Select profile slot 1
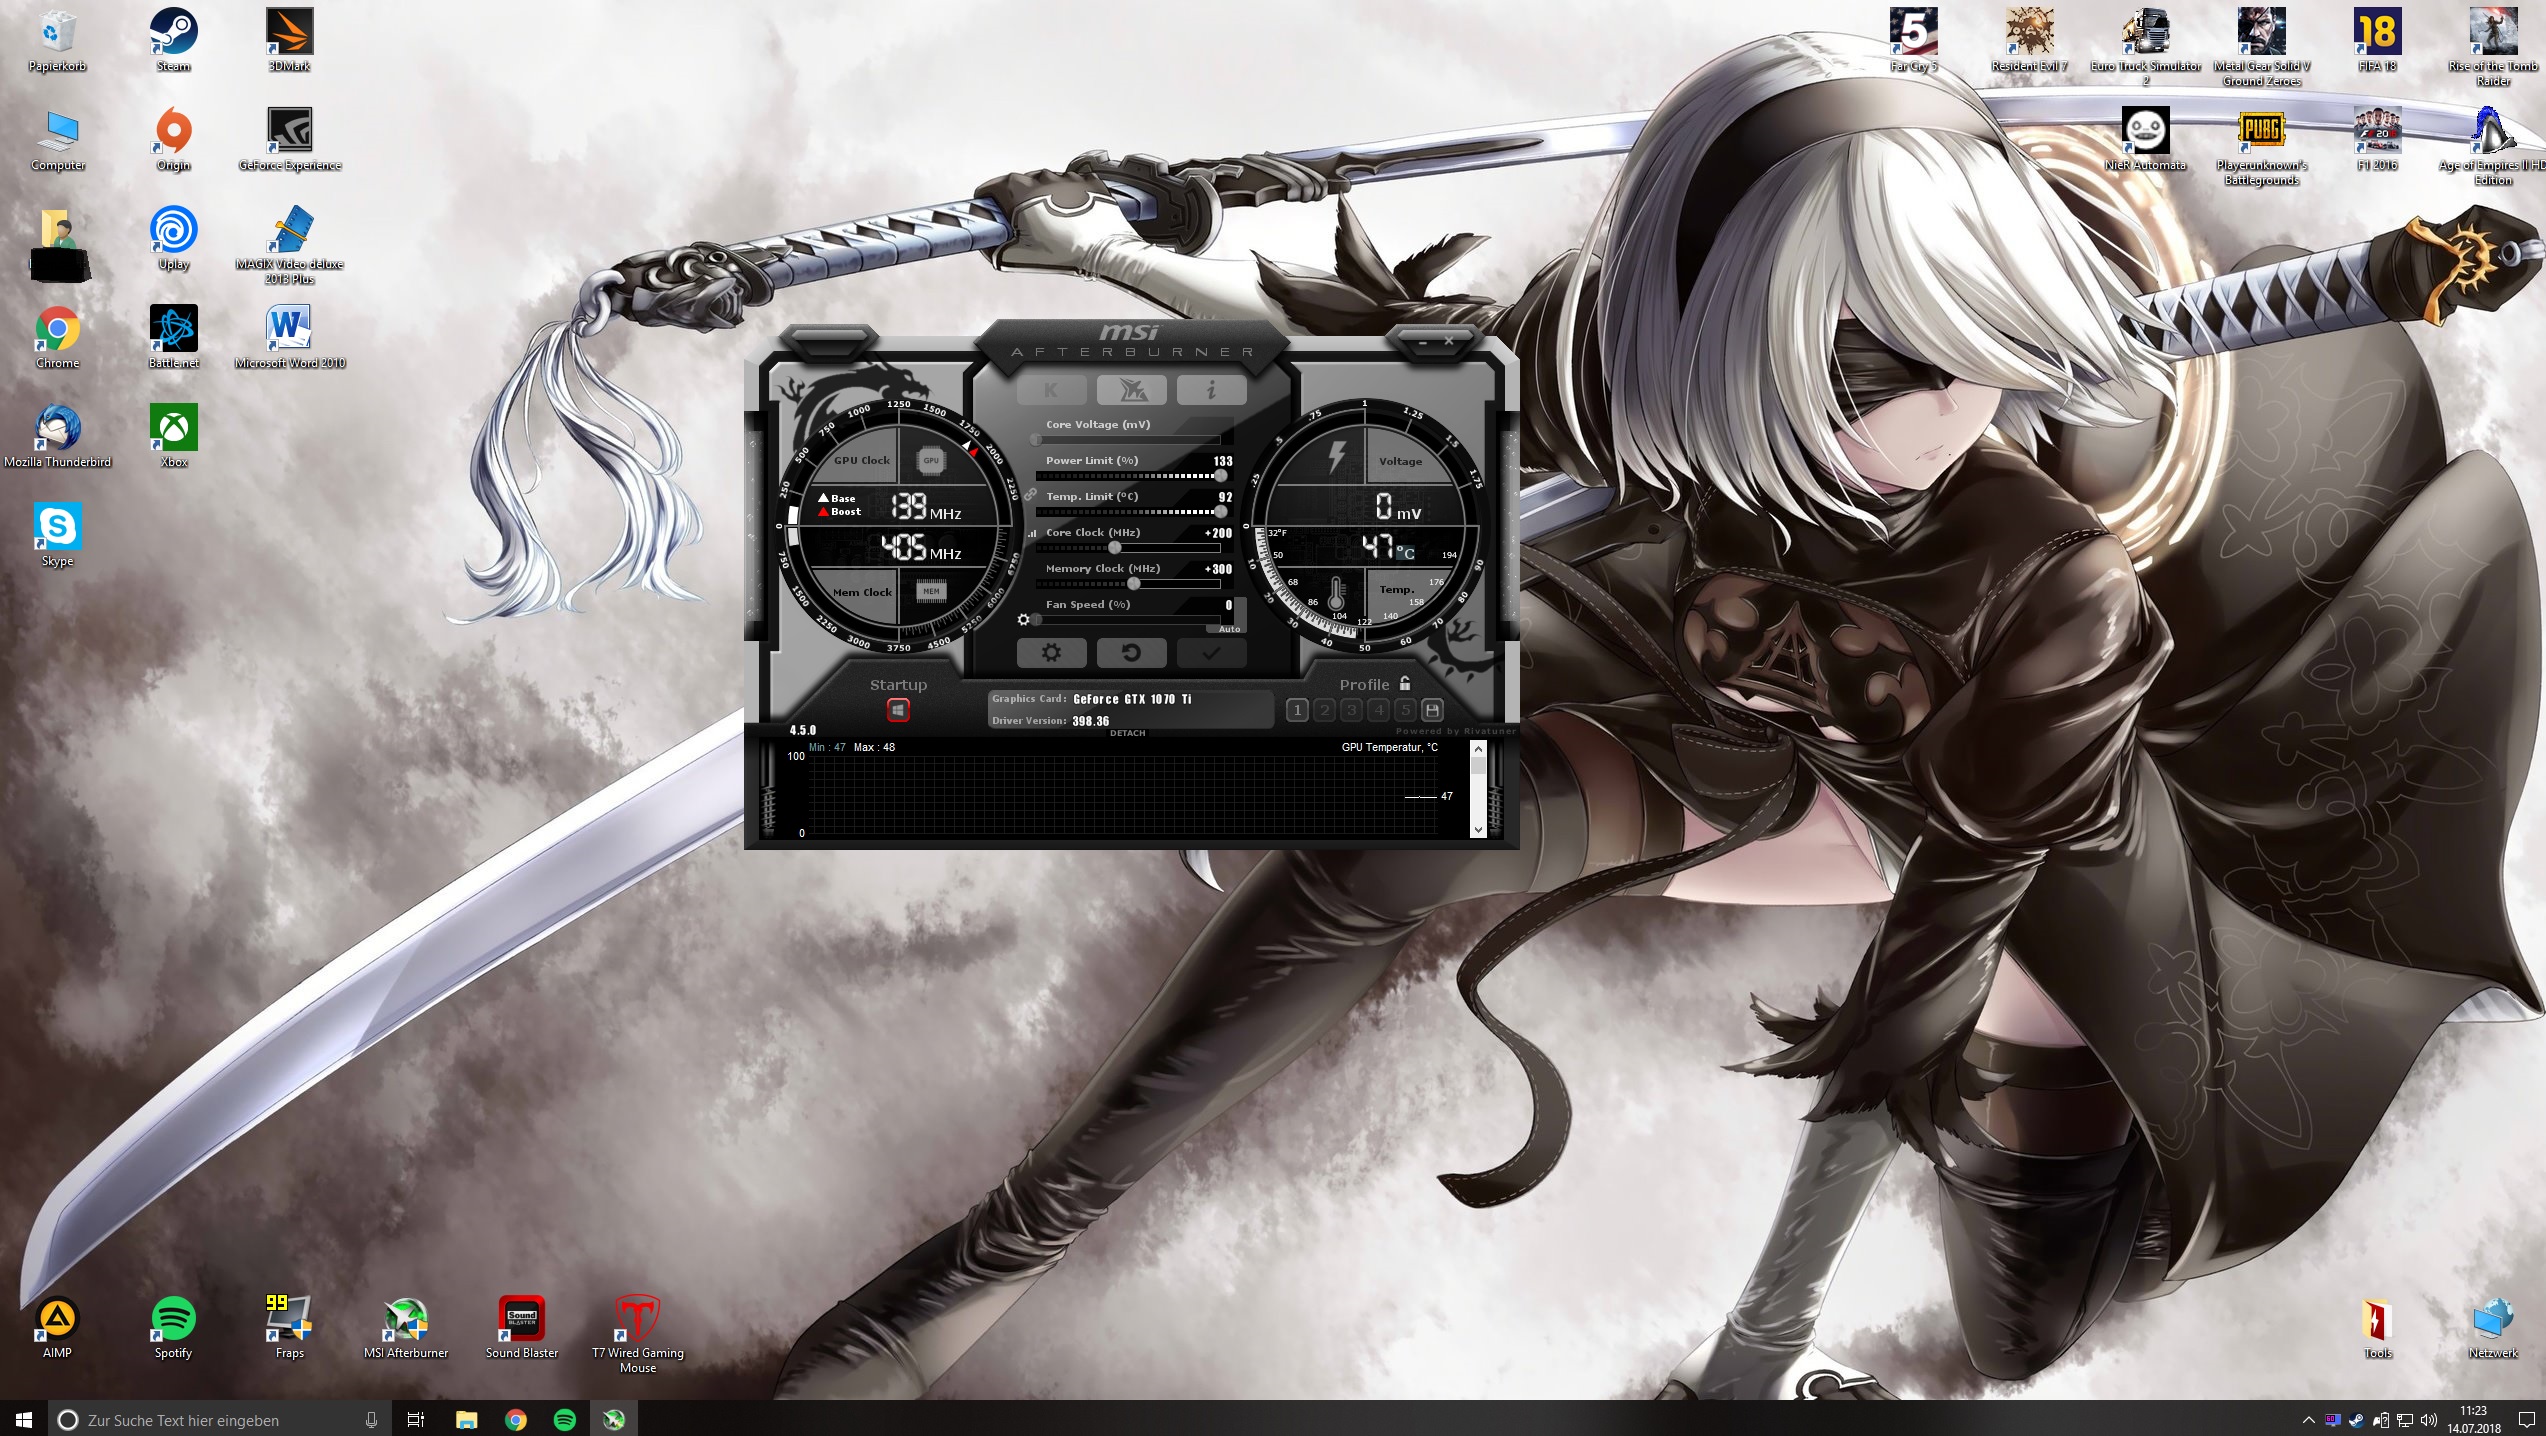This screenshot has width=2546, height=1436. tap(1297, 710)
